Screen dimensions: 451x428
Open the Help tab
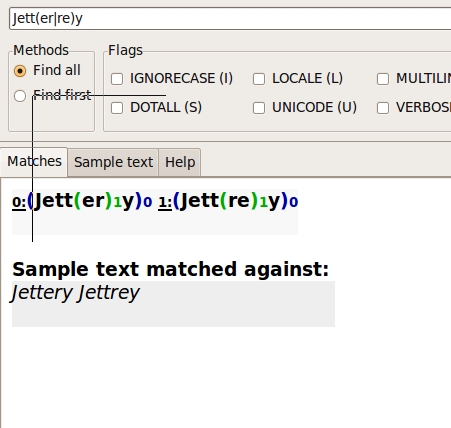pyautogui.click(x=180, y=163)
